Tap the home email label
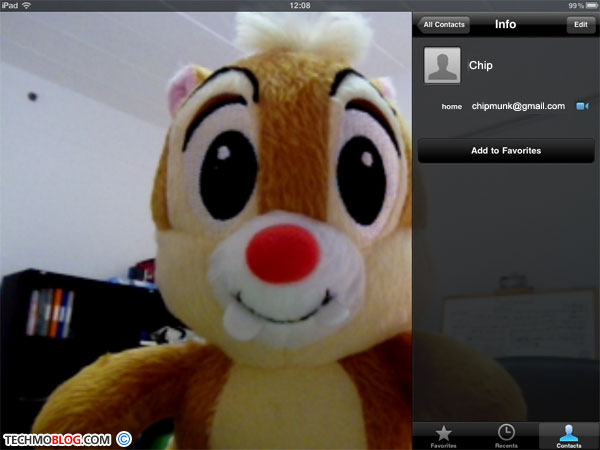The width and height of the screenshot is (600, 450). pos(452,107)
